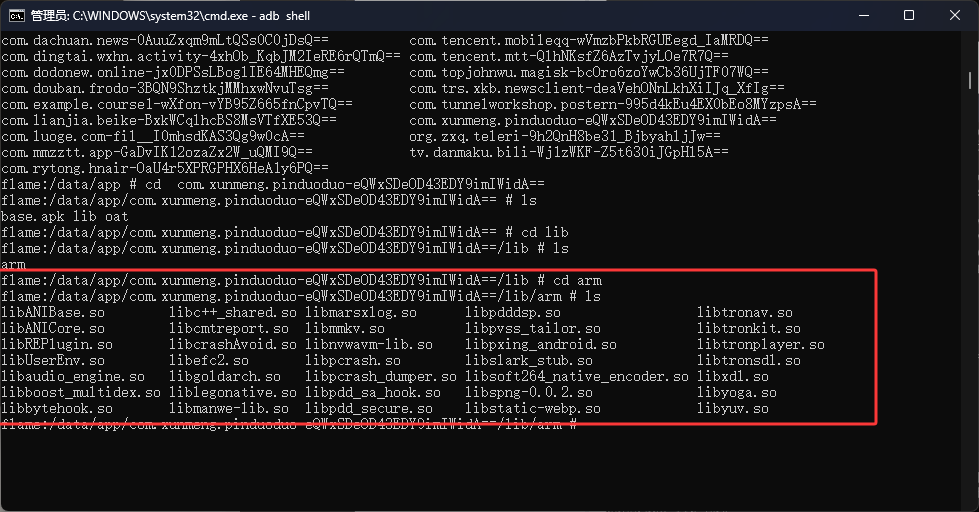The width and height of the screenshot is (979, 512).
Task: Click on libpxing_android.so entry
Action: (x=541, y=345)
